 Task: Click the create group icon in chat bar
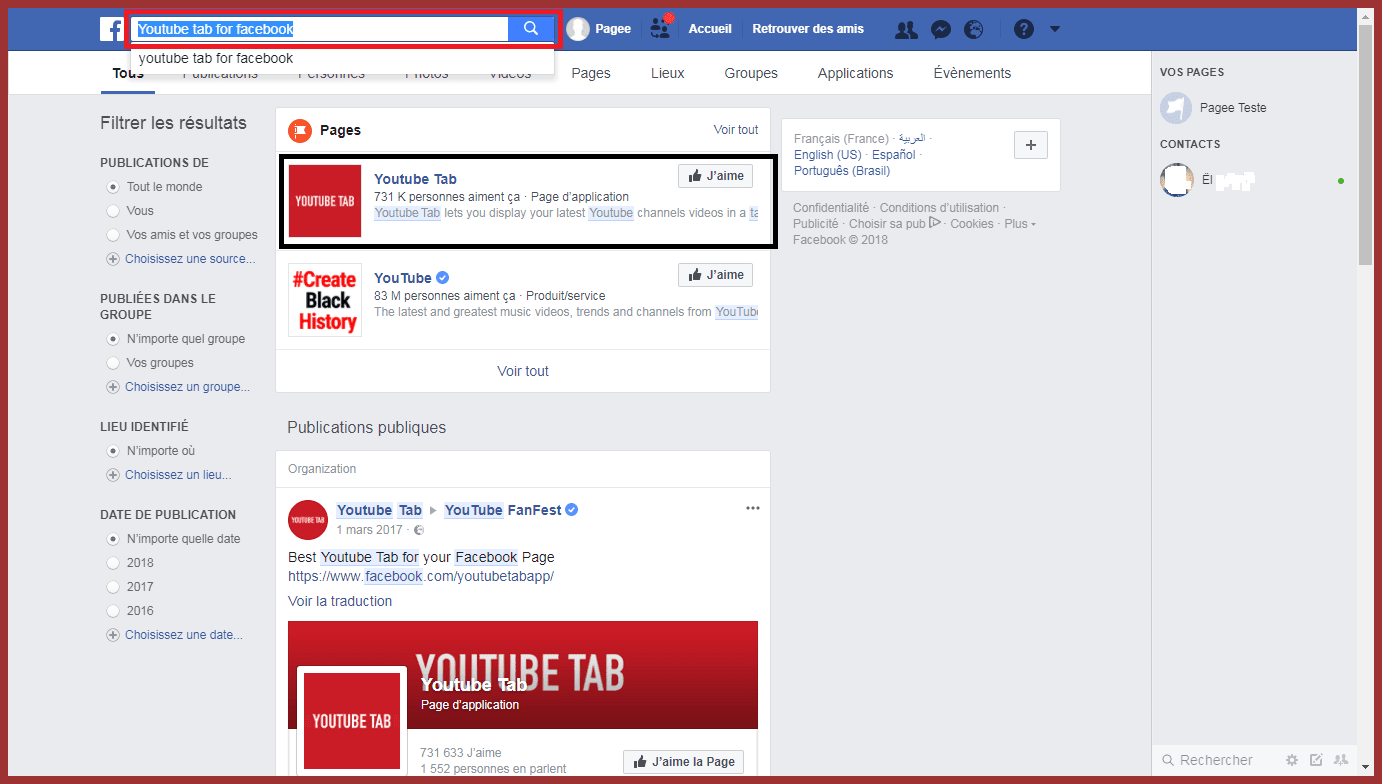pyautogui.click(x=1341, y=760)
